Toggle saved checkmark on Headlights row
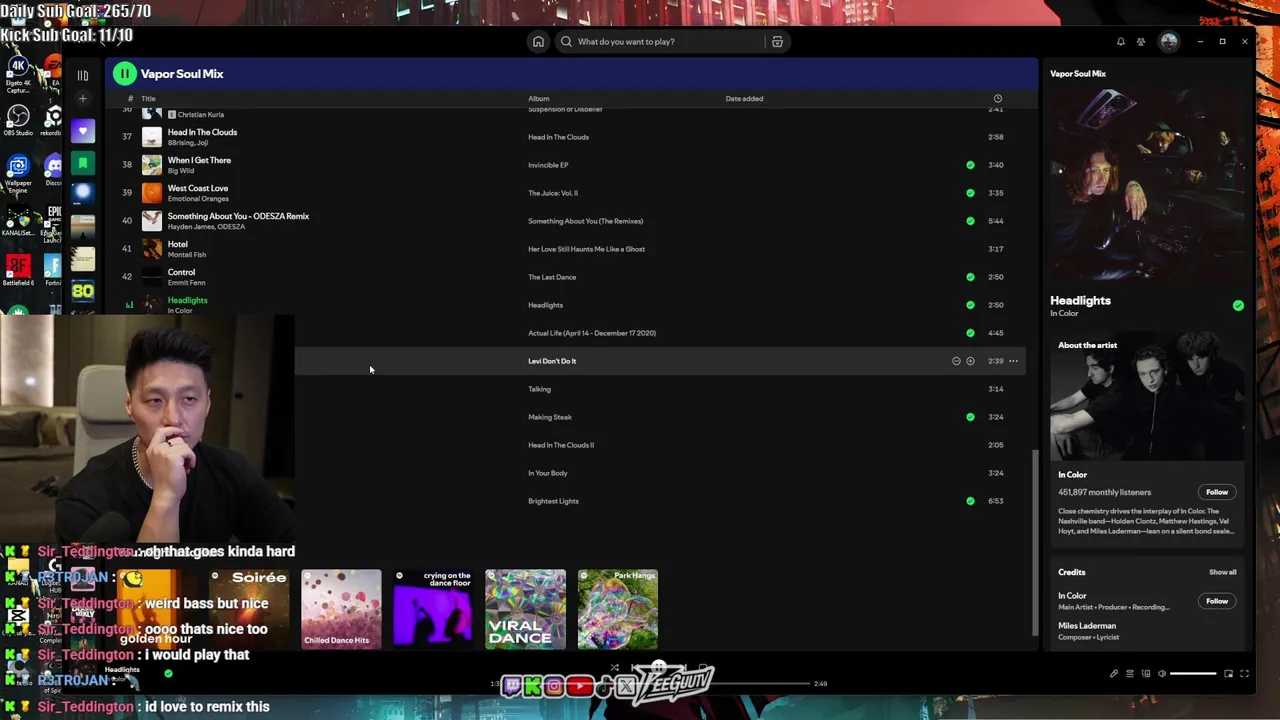The image size is (1280, 720). [970, 305]
